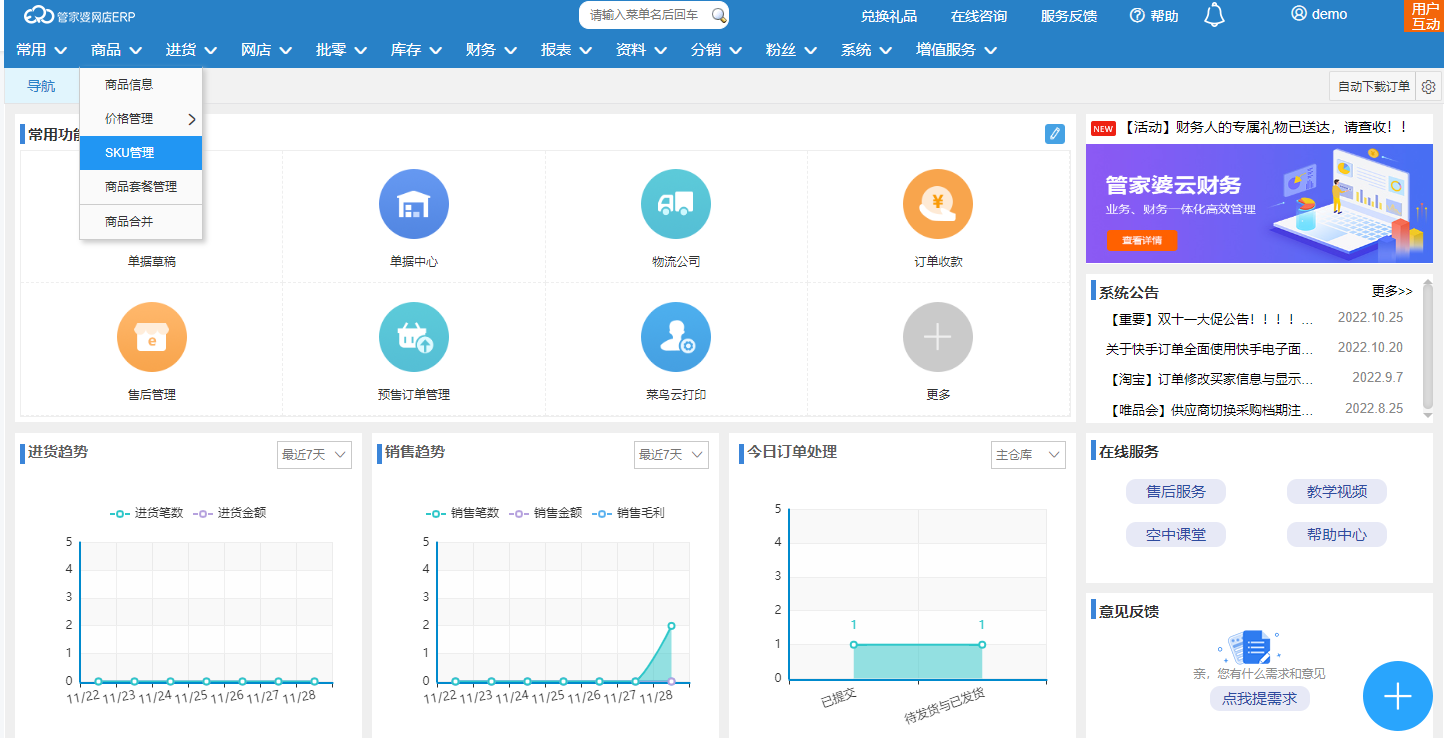1444x738 pixels.
Task: Open the 单据草稿 shortcut tile
Action: (x=151, y=261)
